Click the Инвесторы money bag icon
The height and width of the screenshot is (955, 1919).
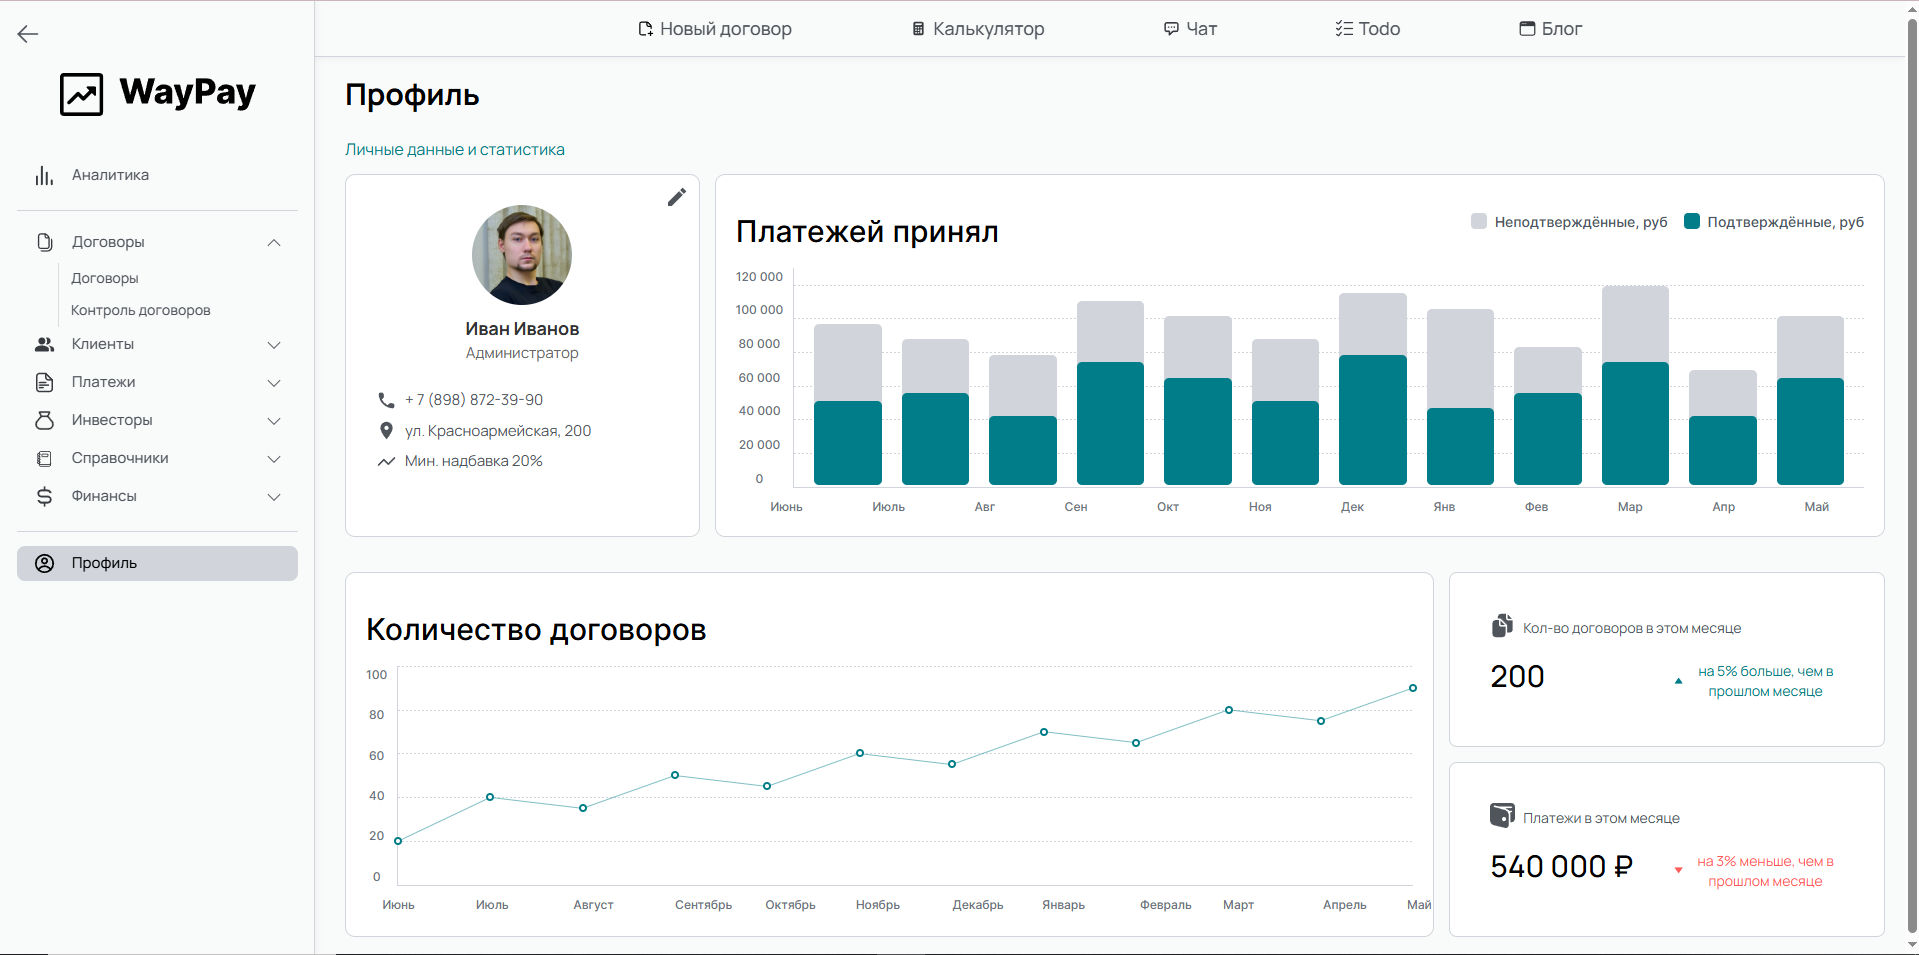pyautogui.click(x=44, y=420)
